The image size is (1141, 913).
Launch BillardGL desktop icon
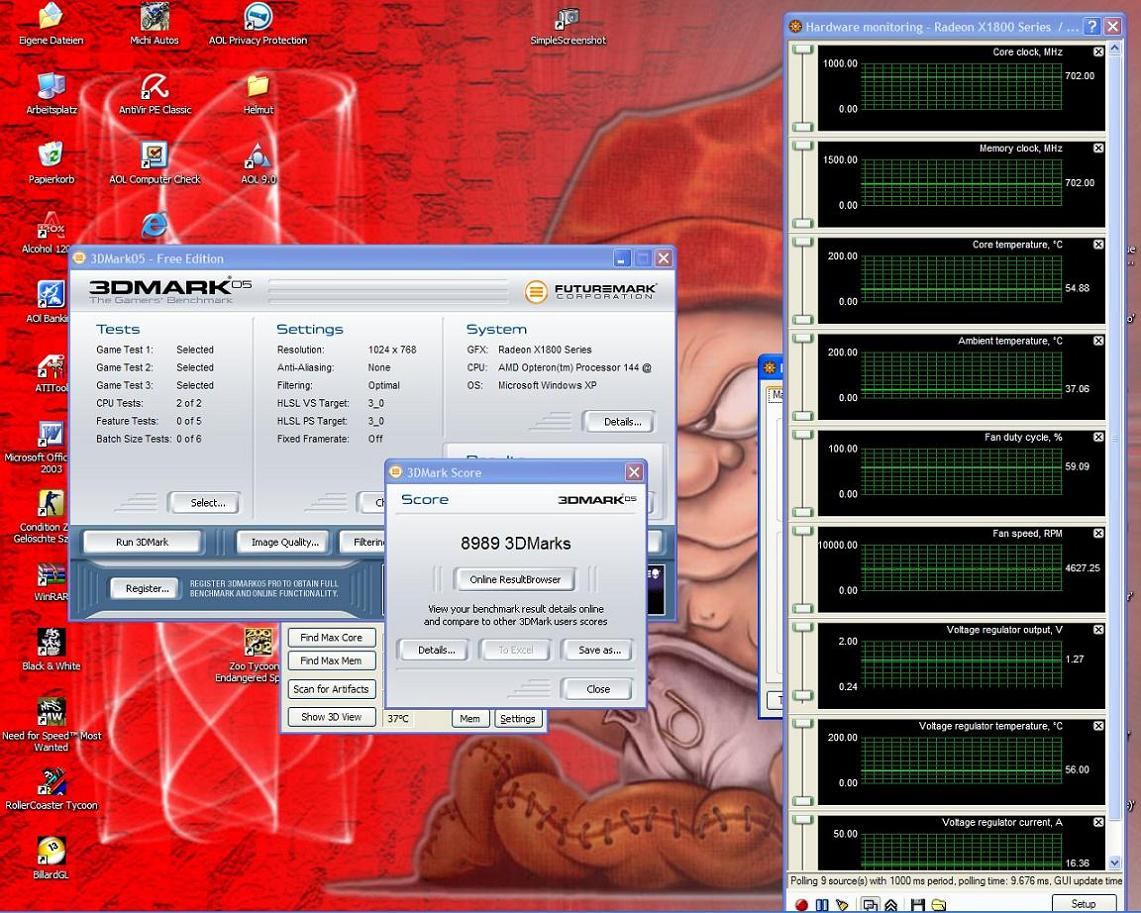pyautogui.click(x=51, y=858)
